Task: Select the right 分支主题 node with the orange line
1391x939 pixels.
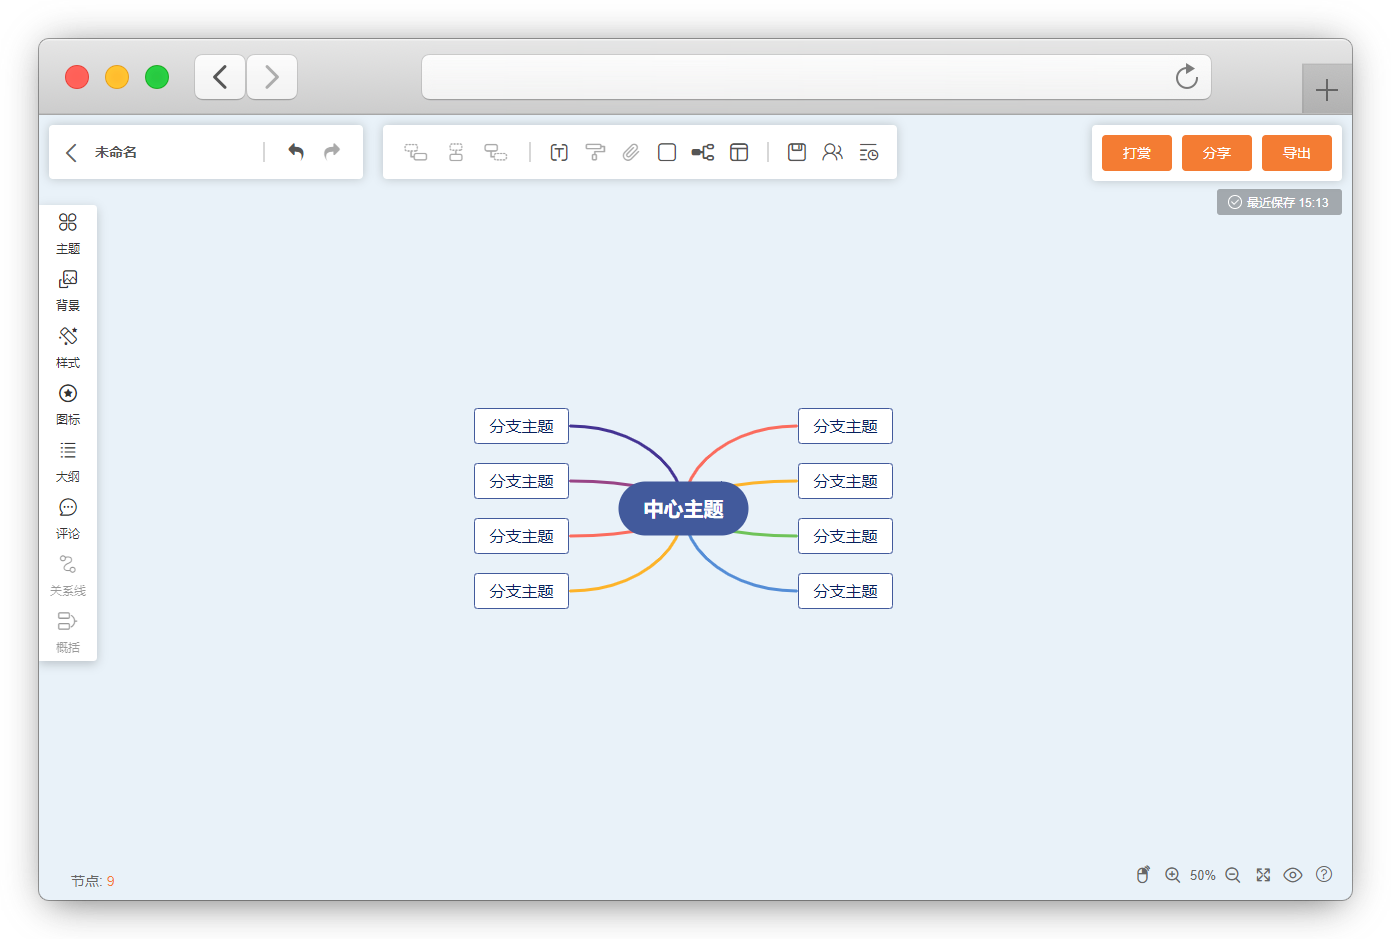Action: click(x=845, y=481)
